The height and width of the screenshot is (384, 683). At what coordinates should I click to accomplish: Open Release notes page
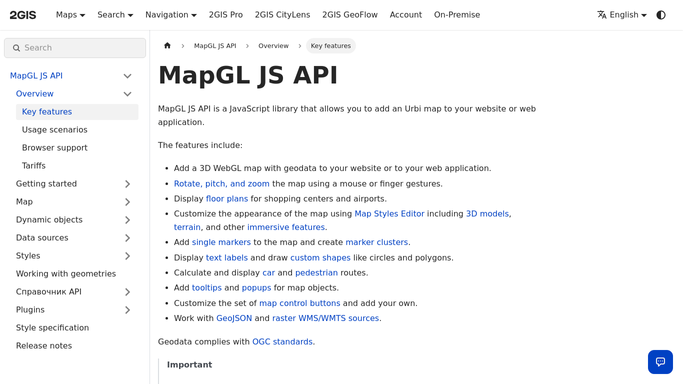point(44,346)
